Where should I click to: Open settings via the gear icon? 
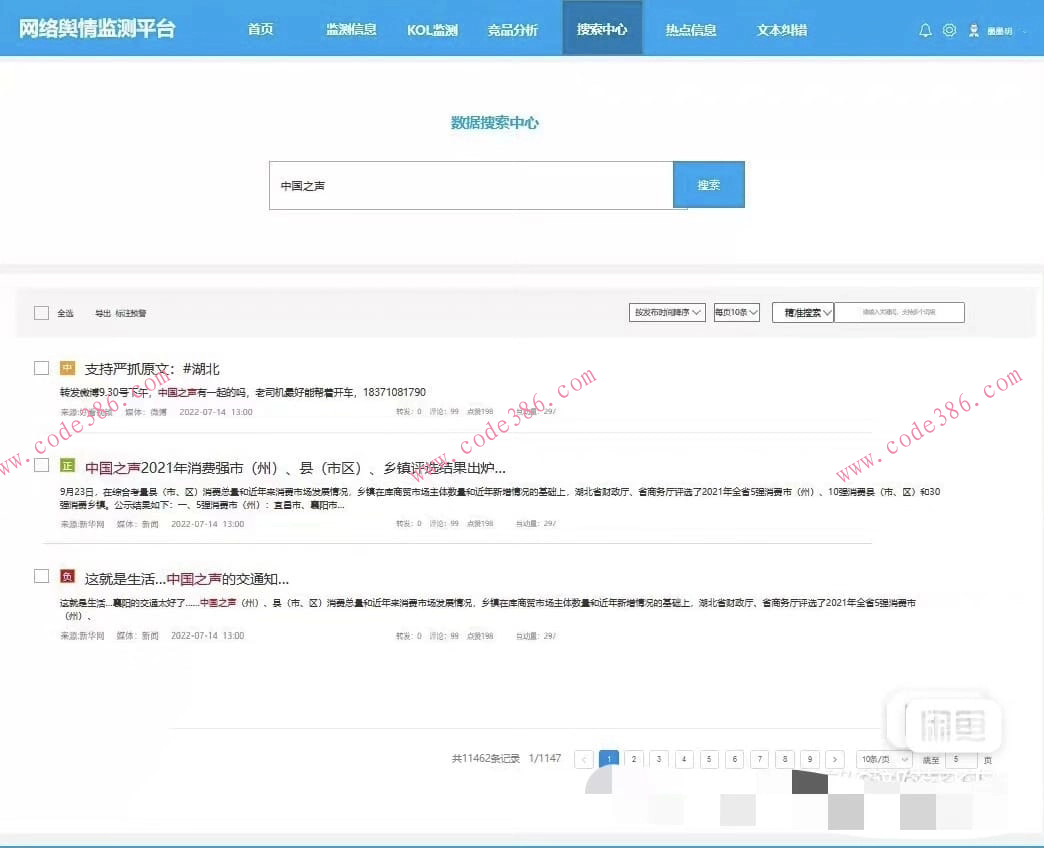click(949, 30)
